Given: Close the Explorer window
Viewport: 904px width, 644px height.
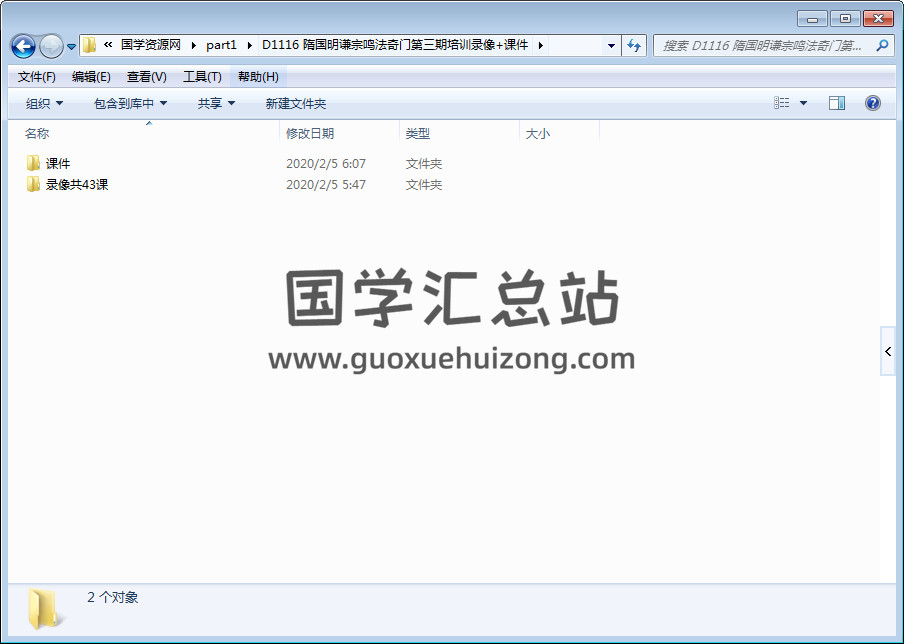Looking at the screenshot, I should pyautogui.click(x=878, y=19).
